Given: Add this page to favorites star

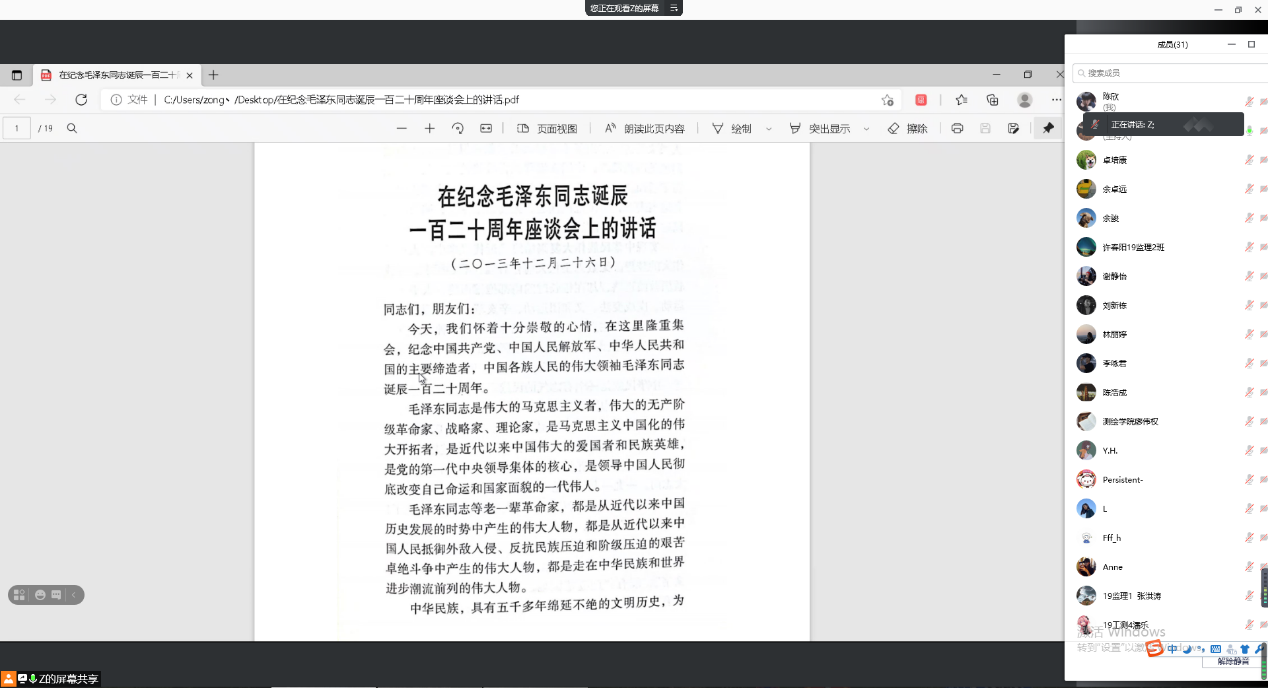Looking at the screenshot, I should coord(887,100).
